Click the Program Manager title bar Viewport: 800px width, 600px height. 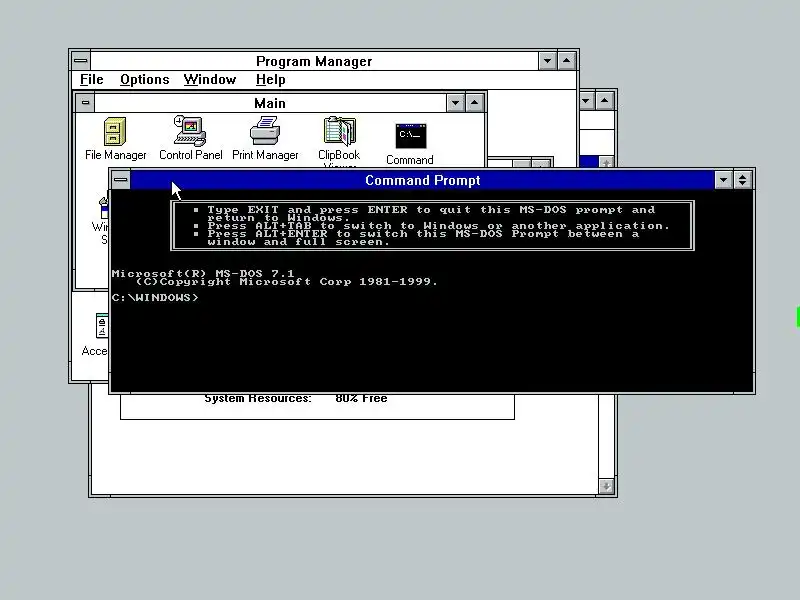click(x=314, y=61)
